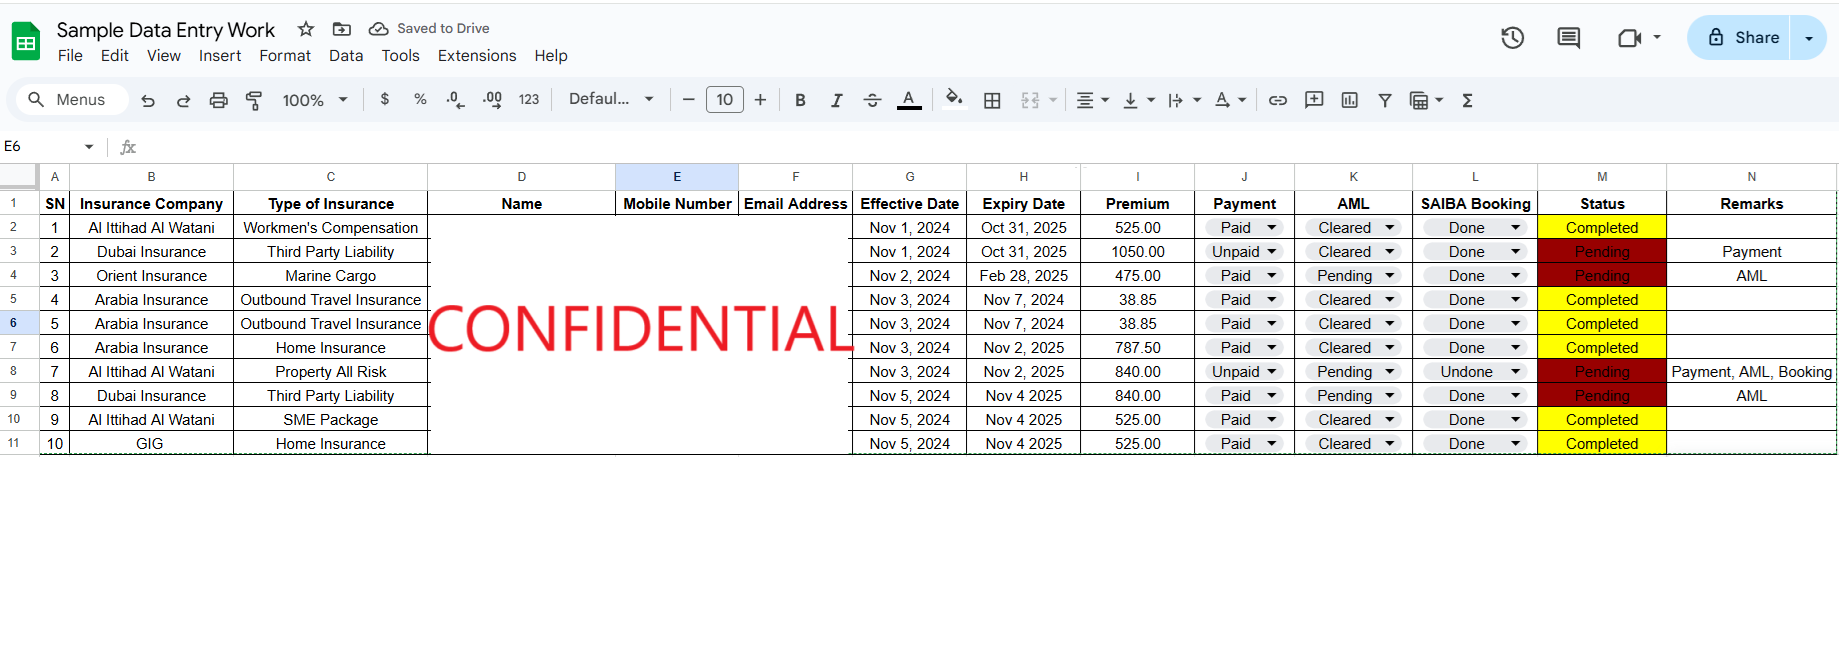
Task: Click the paint format roller icon
Action: click(x=254, y=100)
